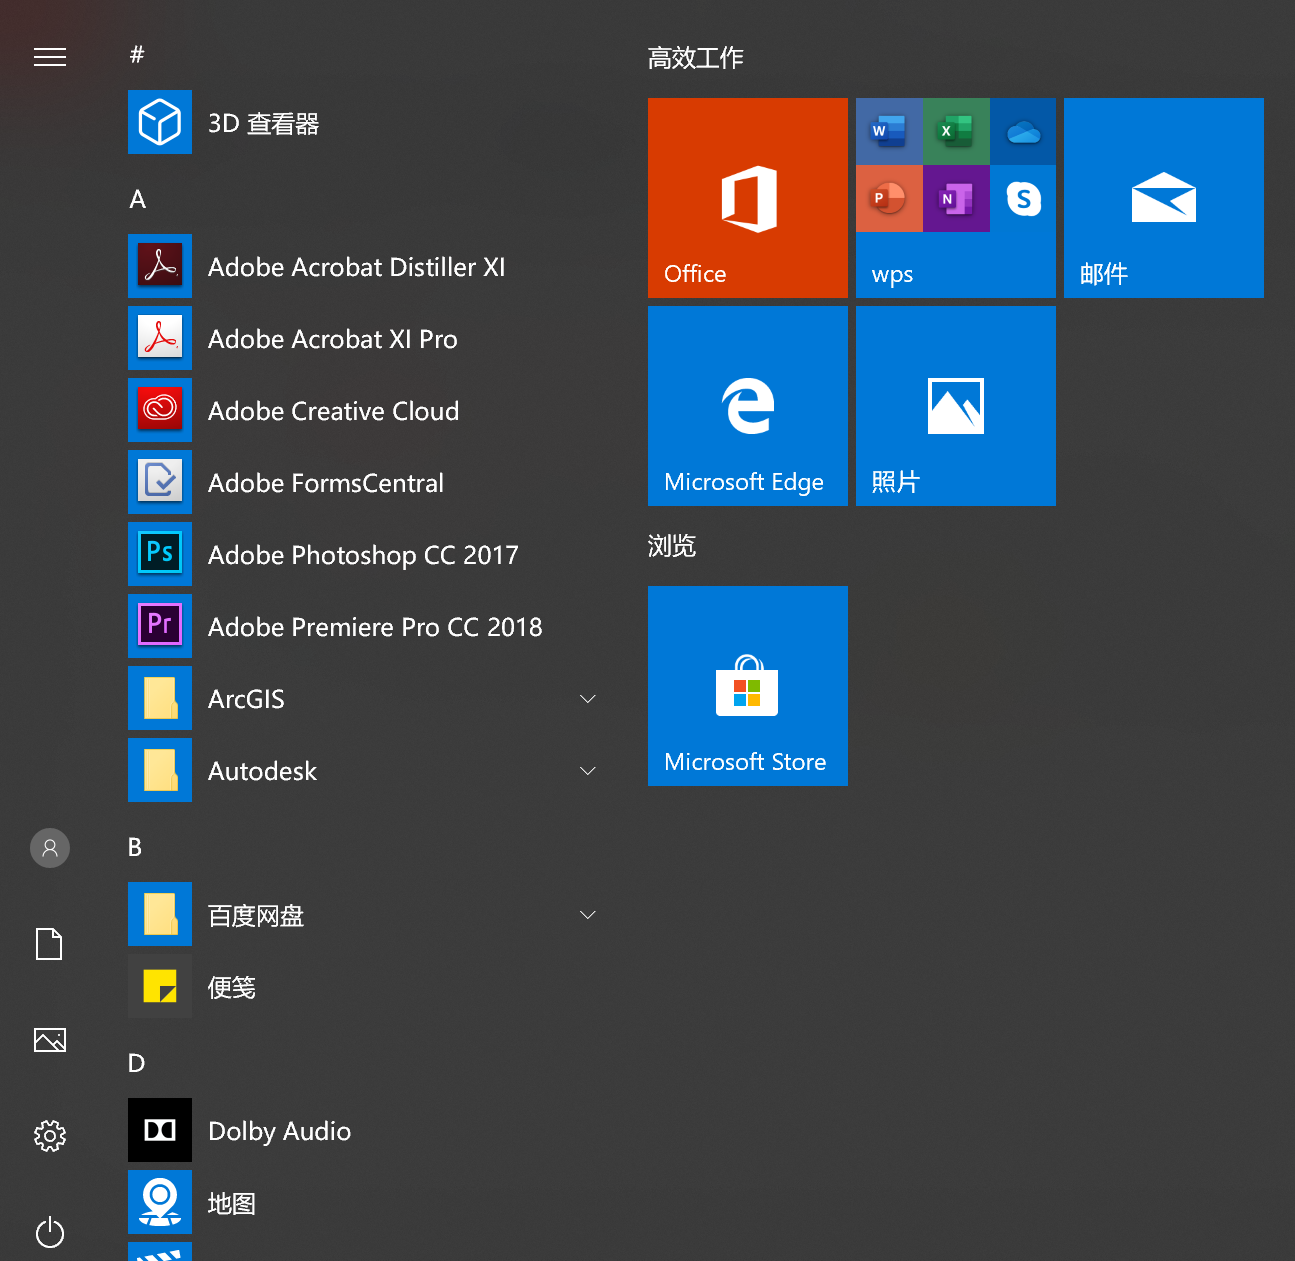Click the 'D' letter section header
The height and width of the screenshot is (1261, 1295).
pyautogui.click(x=137, y=1063)
